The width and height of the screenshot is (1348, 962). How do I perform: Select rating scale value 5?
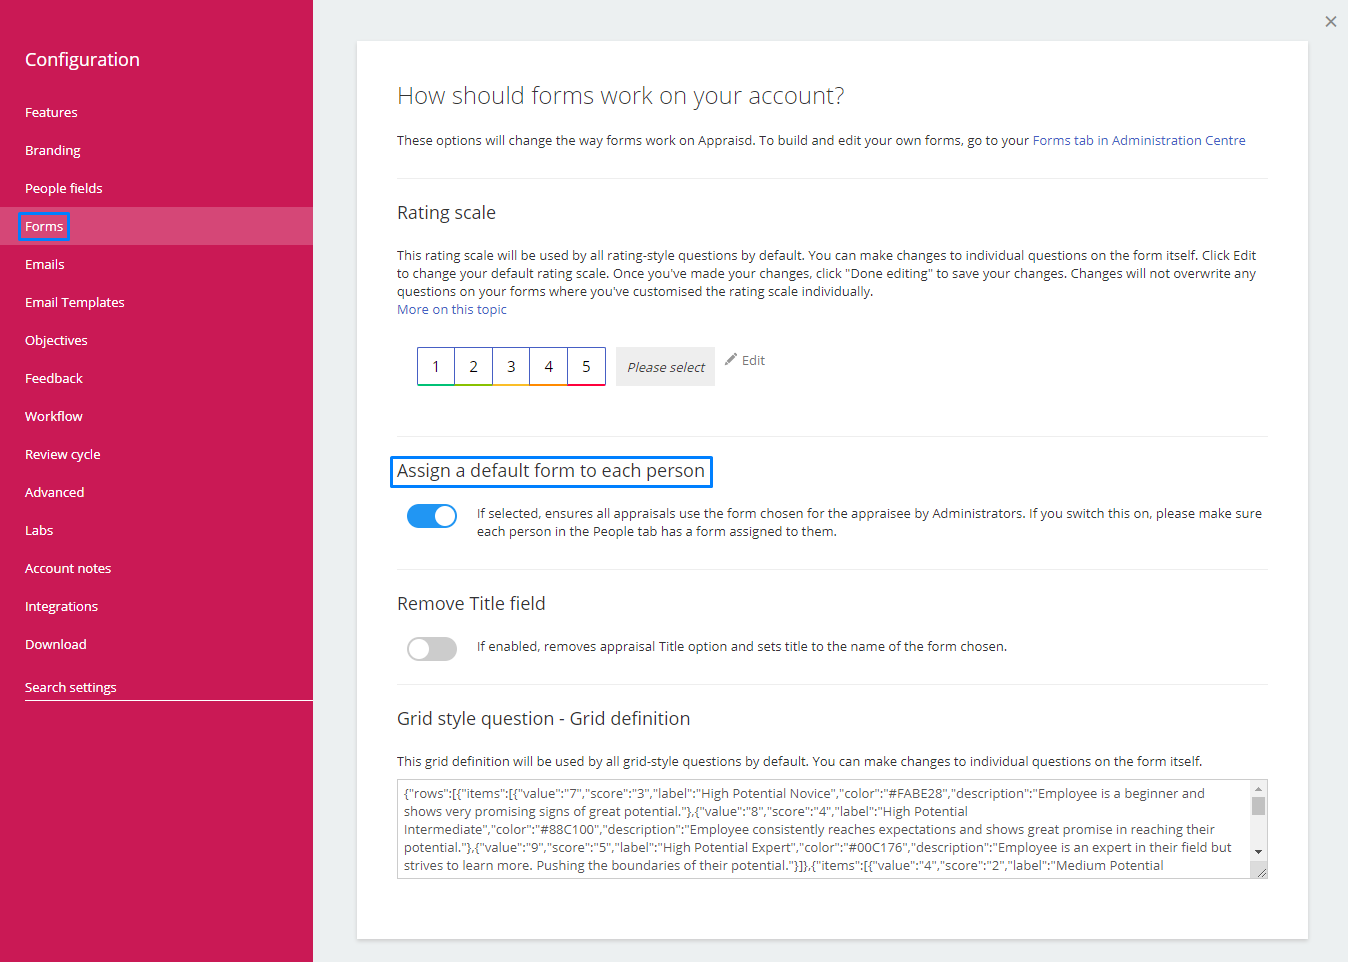(587, 366)
